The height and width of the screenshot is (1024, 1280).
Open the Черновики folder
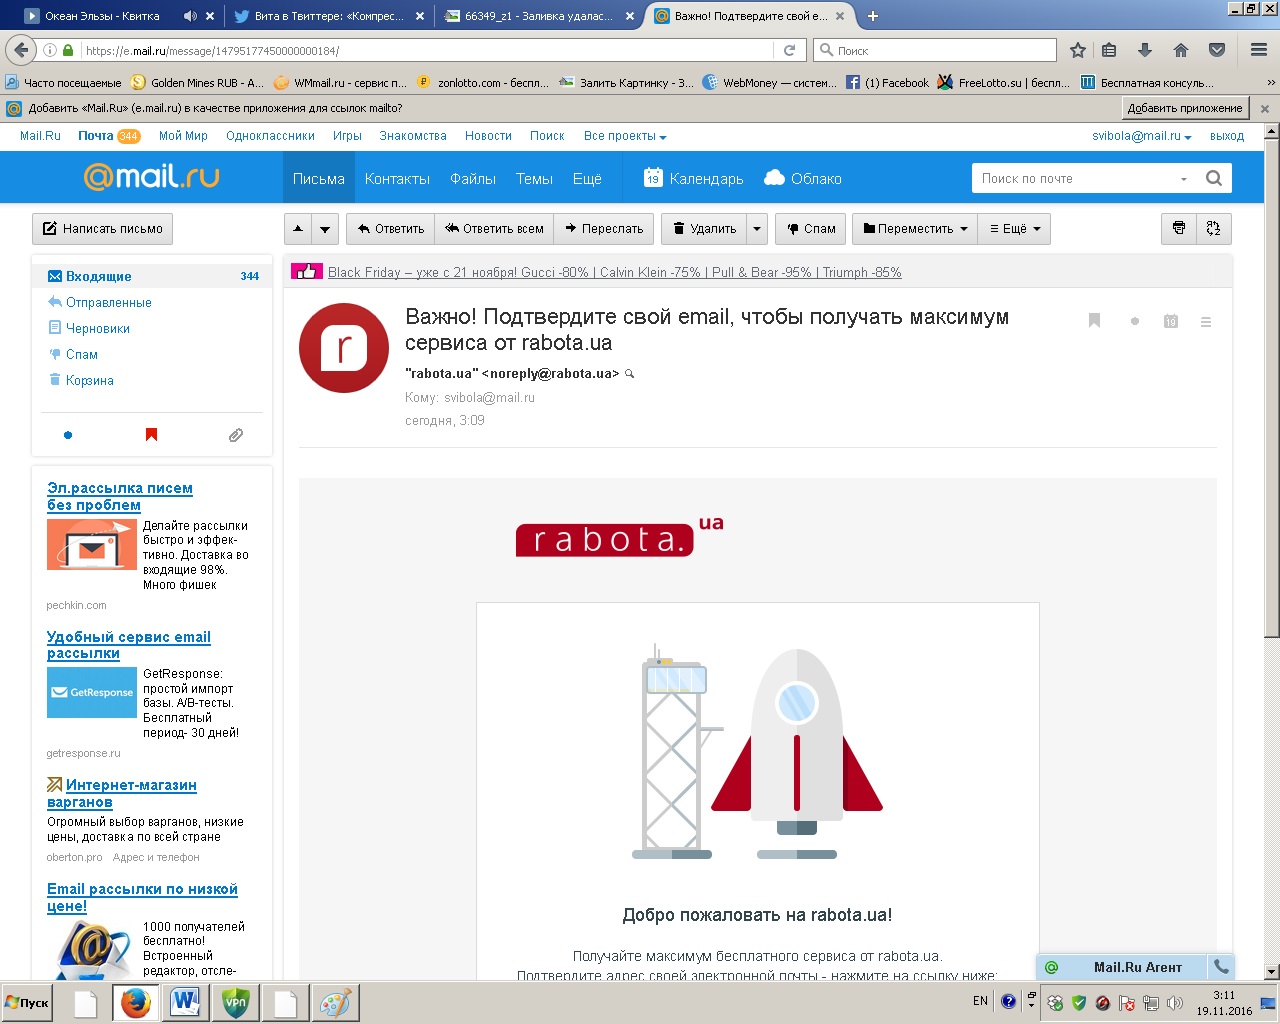(98, 328)
